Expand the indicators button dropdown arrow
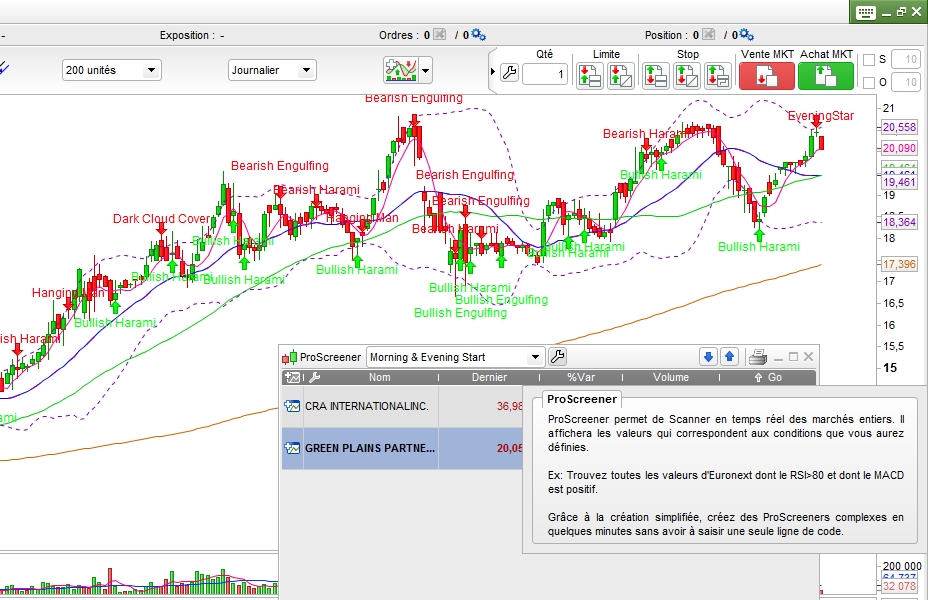This screenshot has height=600, width=928. (426, 70)
